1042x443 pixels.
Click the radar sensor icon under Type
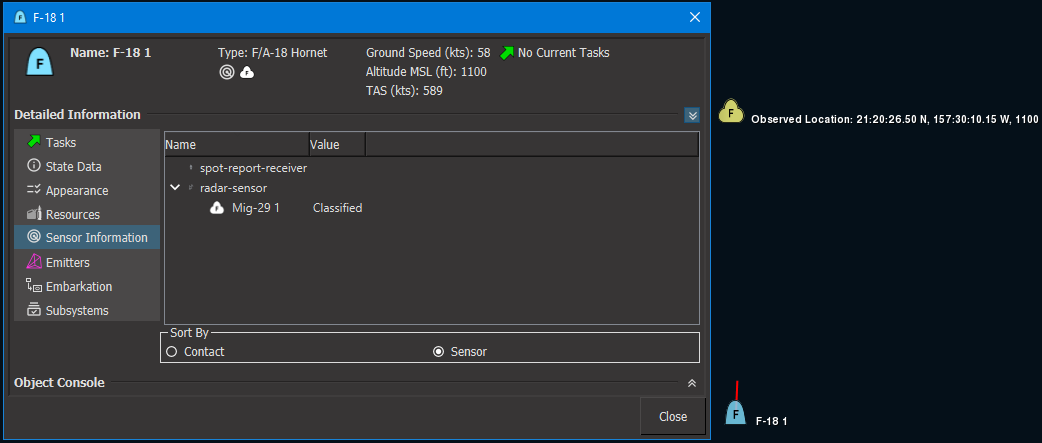(227, 72)
